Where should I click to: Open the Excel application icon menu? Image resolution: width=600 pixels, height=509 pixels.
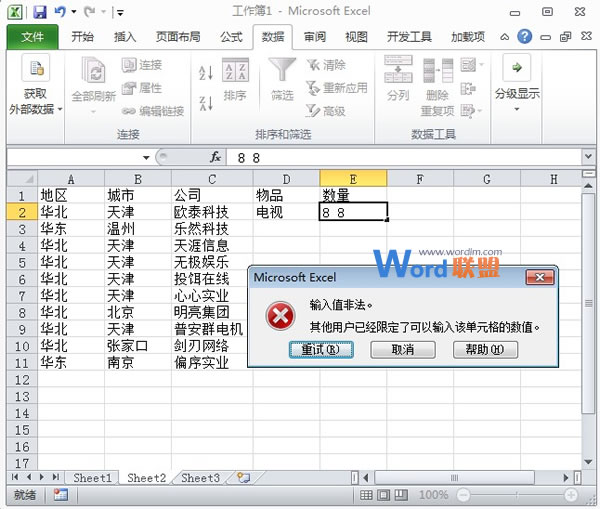tap(15, 12)
